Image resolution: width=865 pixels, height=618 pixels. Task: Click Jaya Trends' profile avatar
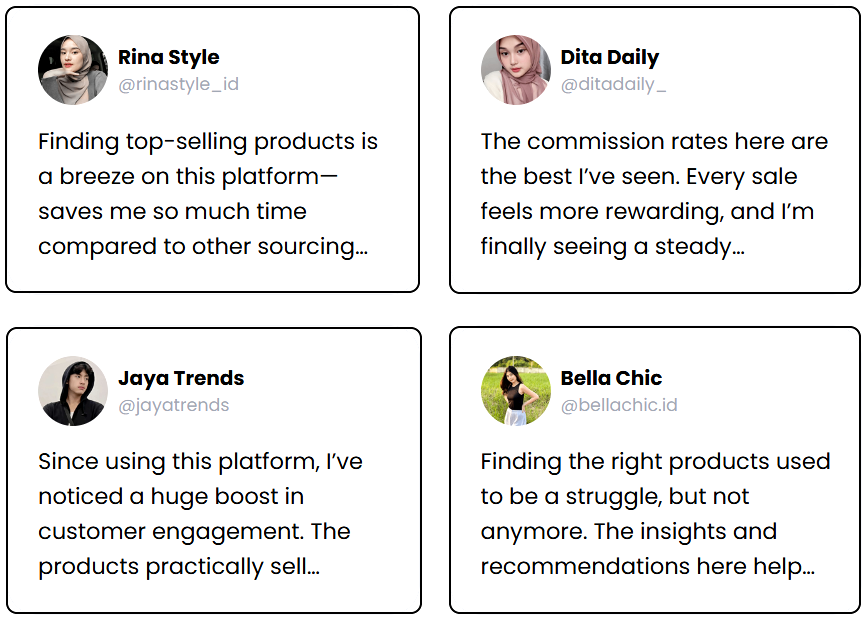(73, 391)
